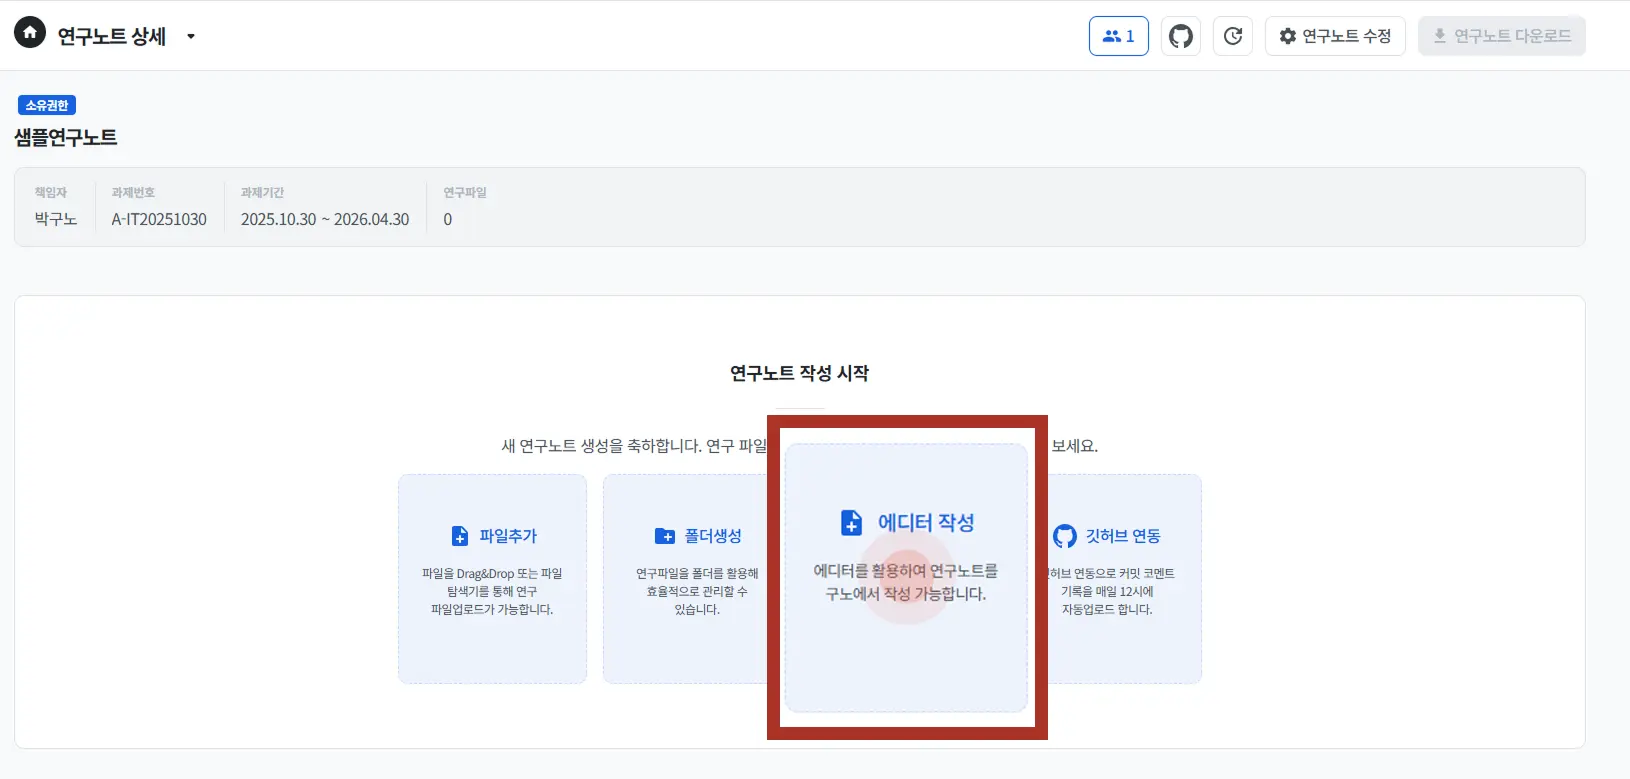The height and width of the screenshot is (779, 1630).
Task: Click the refresh history icon
Action: tap(1233, 36)
